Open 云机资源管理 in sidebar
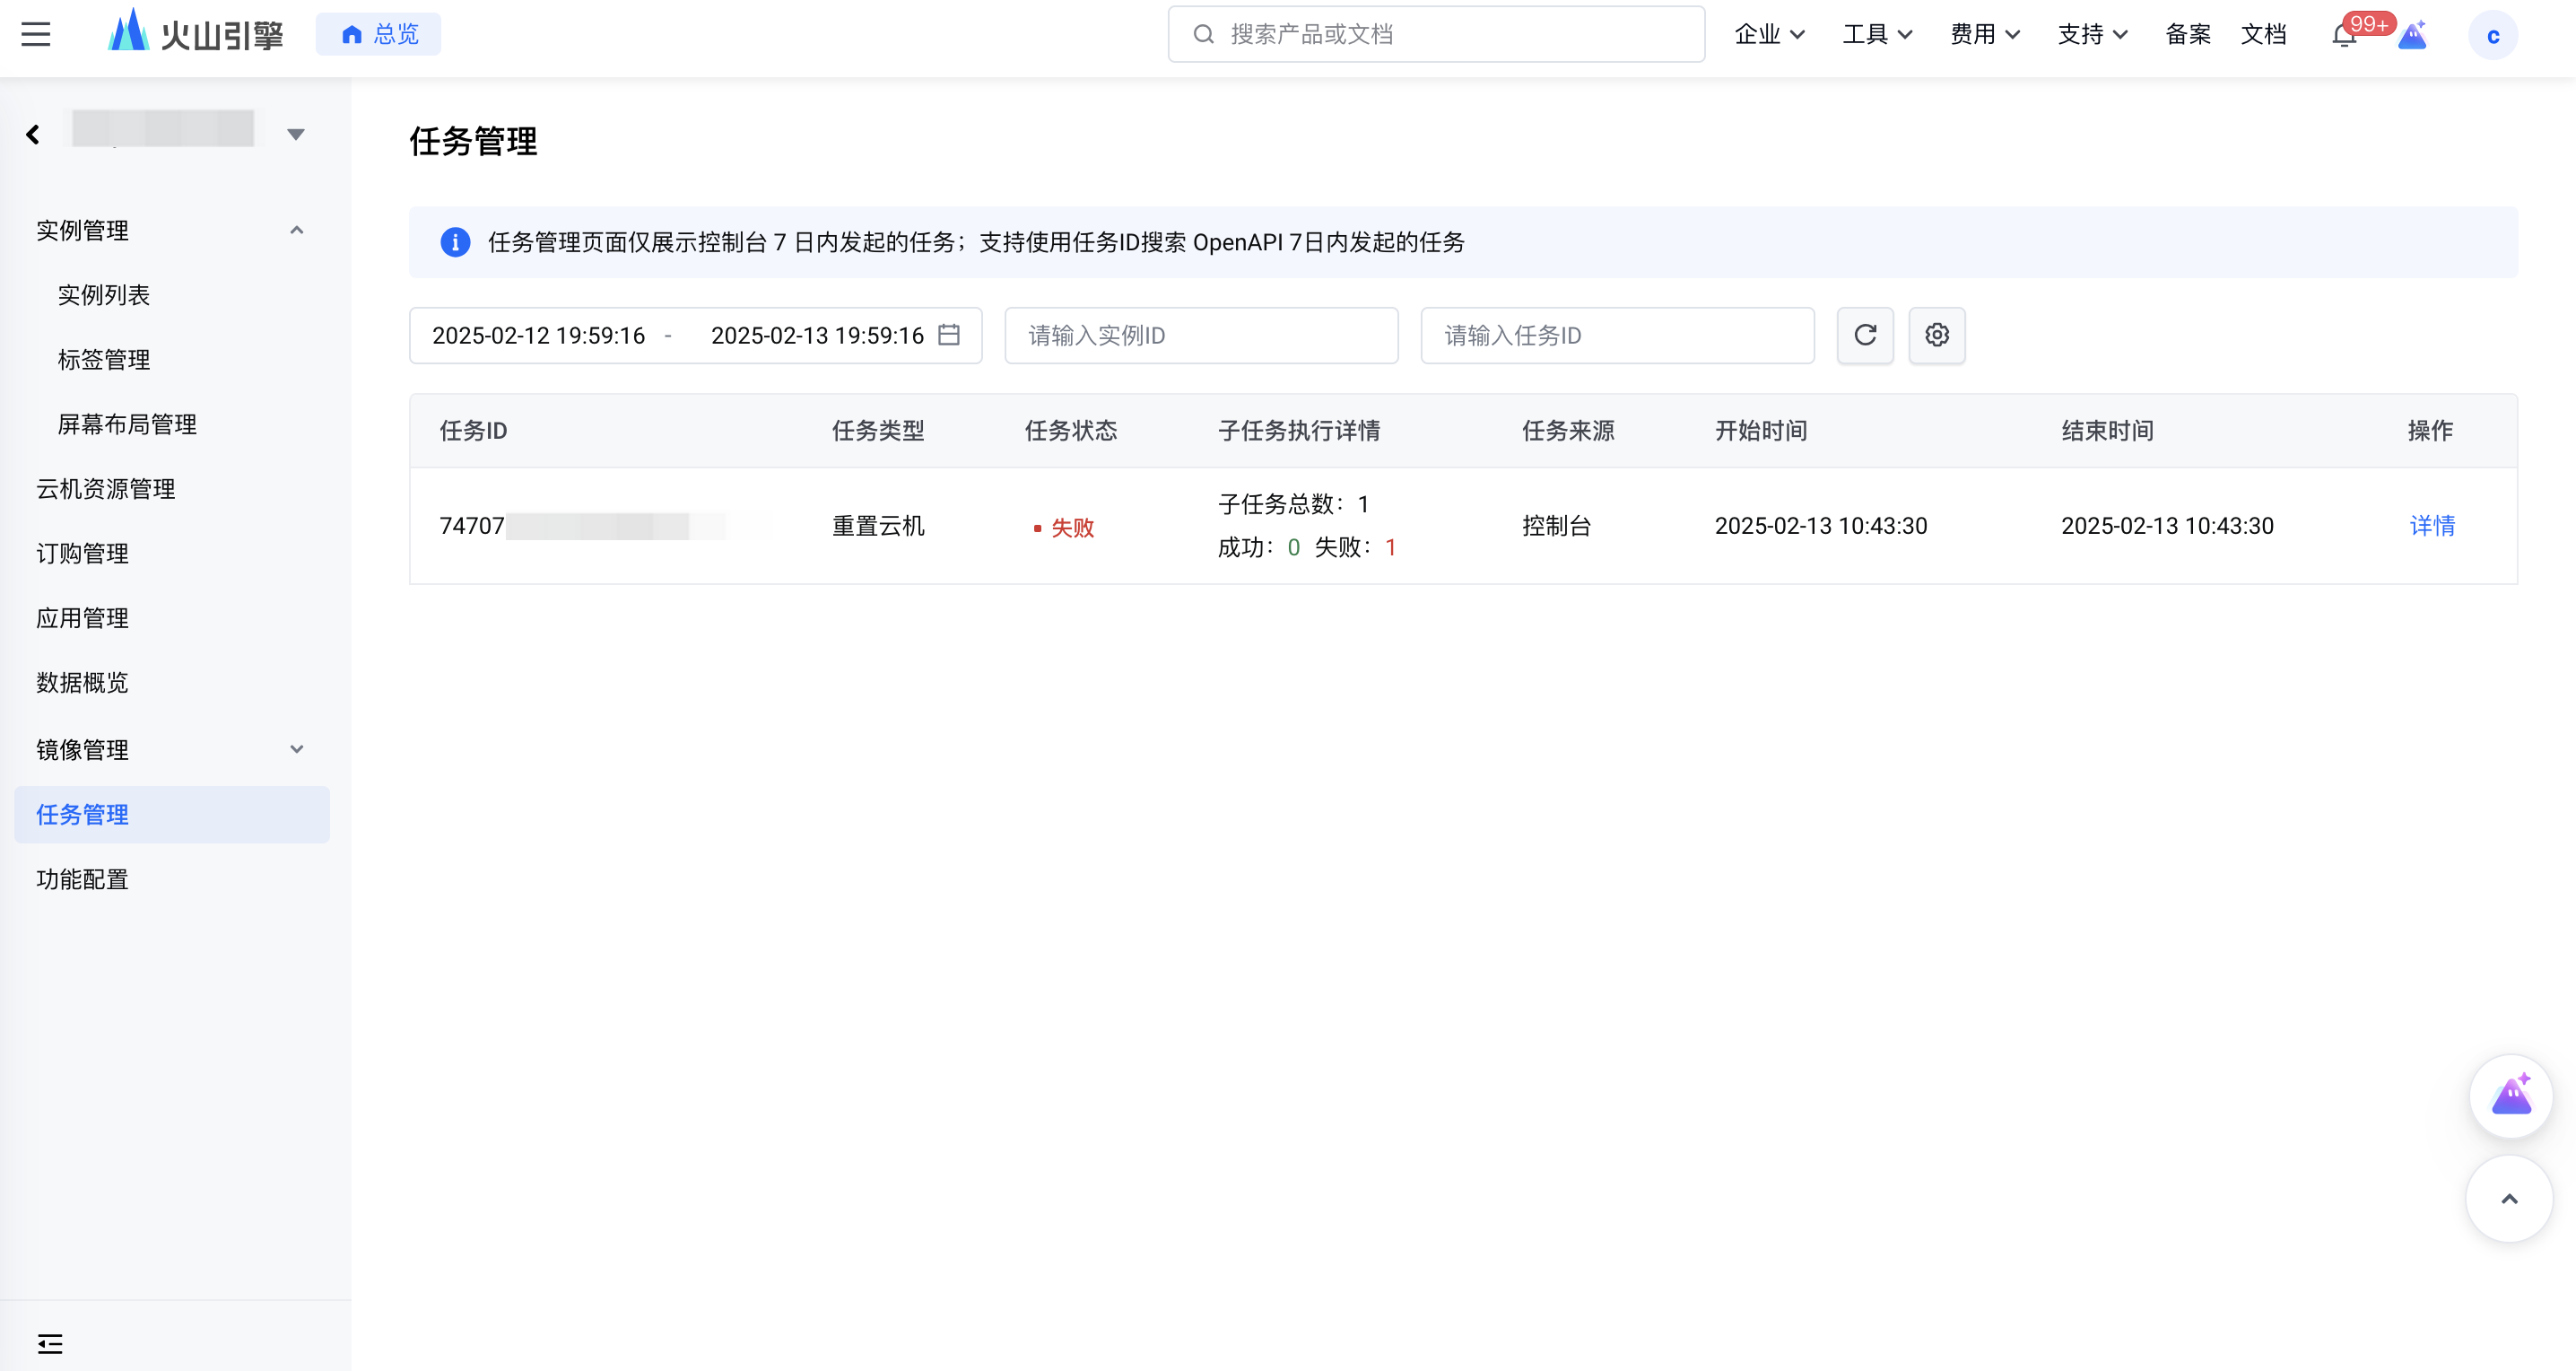Image resolution: width=2576 pixels, height=1371 pixels. [x=106, y=489]
